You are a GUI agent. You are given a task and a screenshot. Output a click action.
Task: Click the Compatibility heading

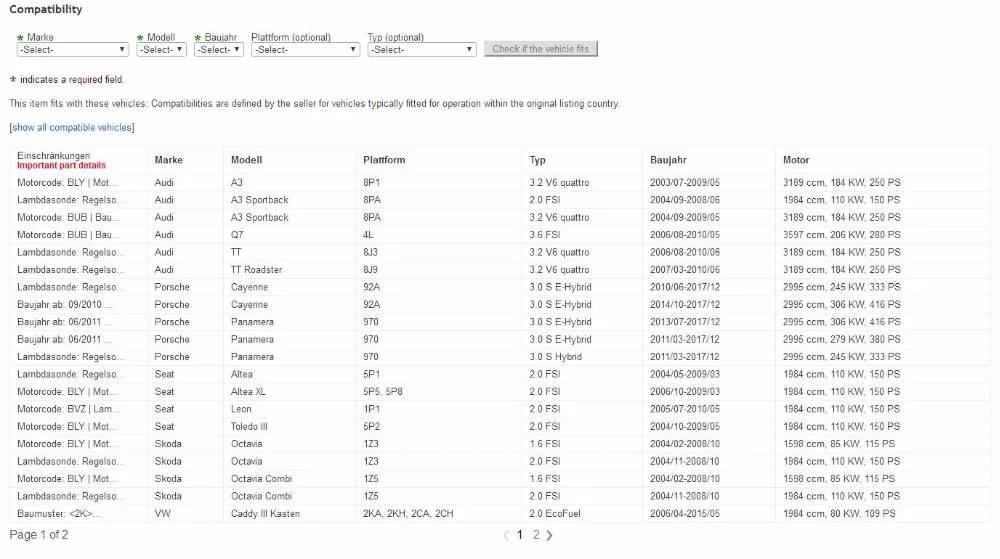tap(46, 9)
